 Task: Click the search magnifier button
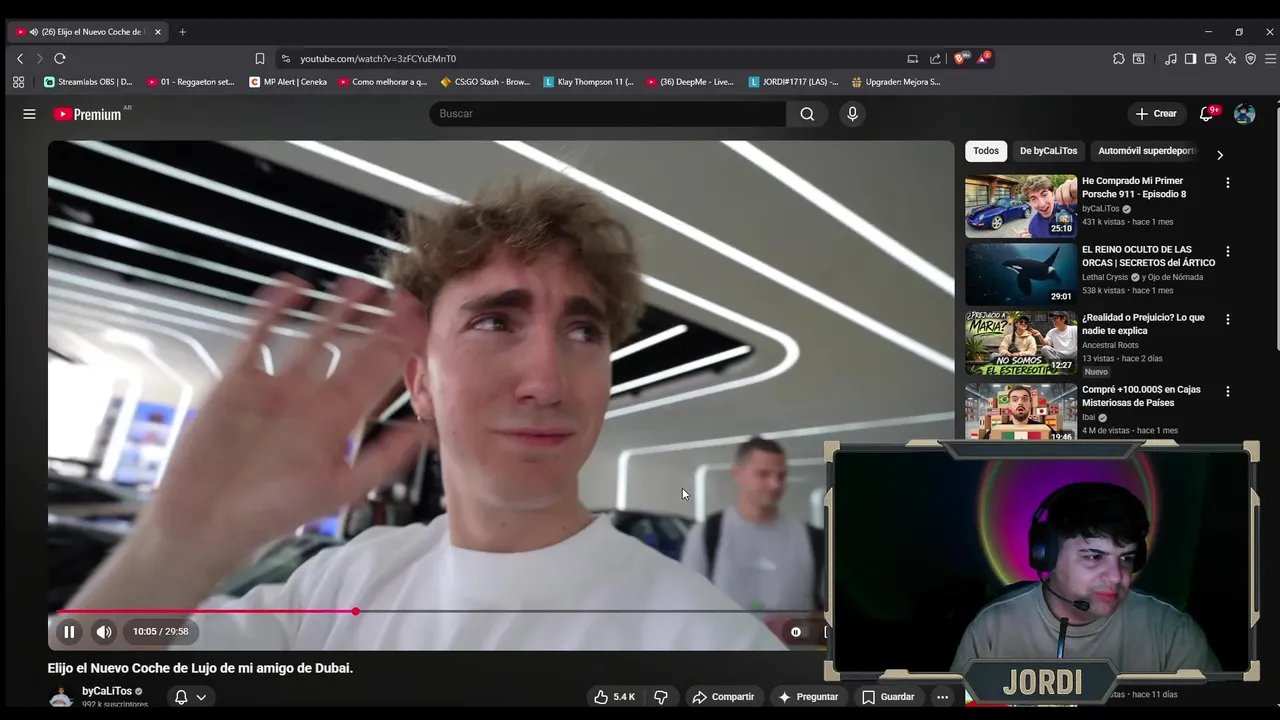(x=807, y=114)
